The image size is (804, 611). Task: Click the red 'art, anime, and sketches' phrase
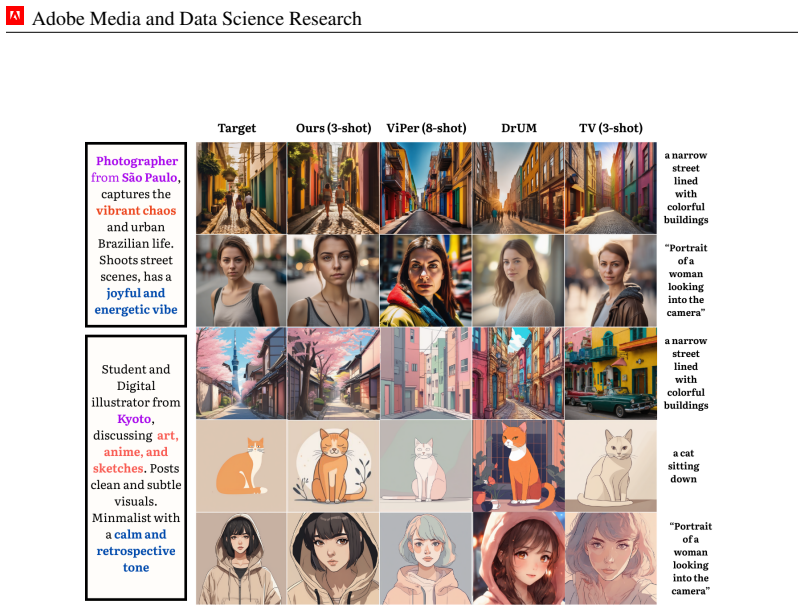click(x=136, y=452)
